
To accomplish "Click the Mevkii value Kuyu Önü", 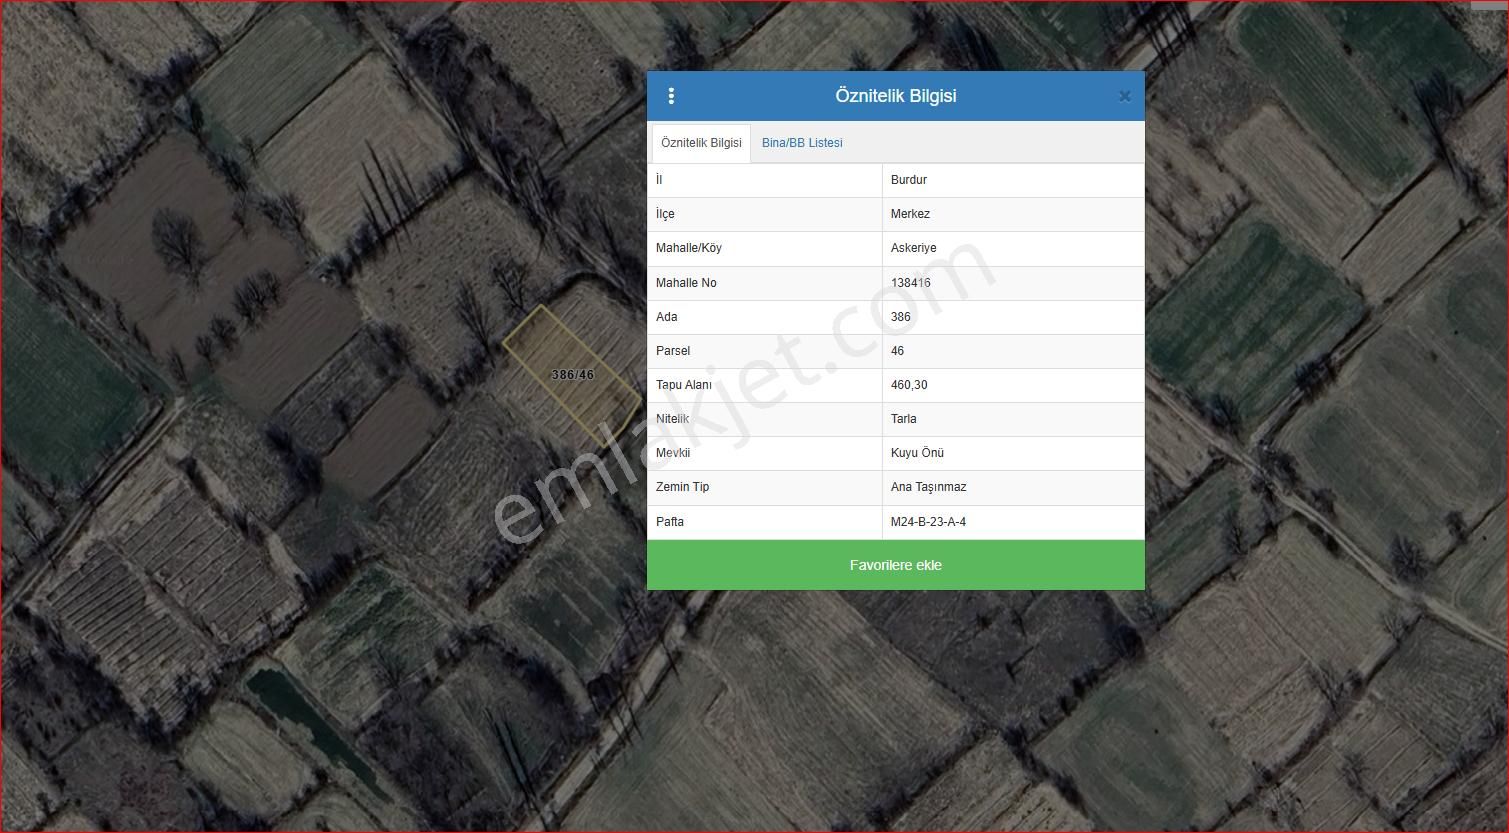I will (917, 453).
